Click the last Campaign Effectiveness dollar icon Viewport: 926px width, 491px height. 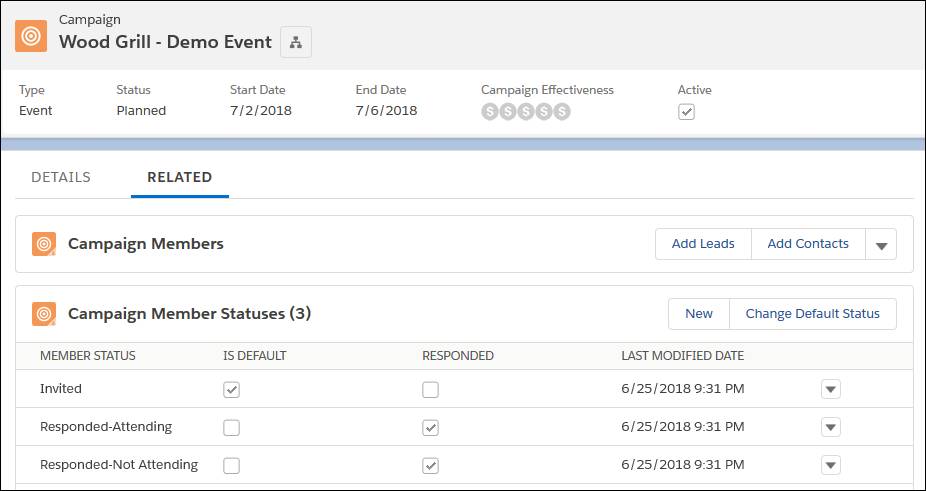click(562, 112)
